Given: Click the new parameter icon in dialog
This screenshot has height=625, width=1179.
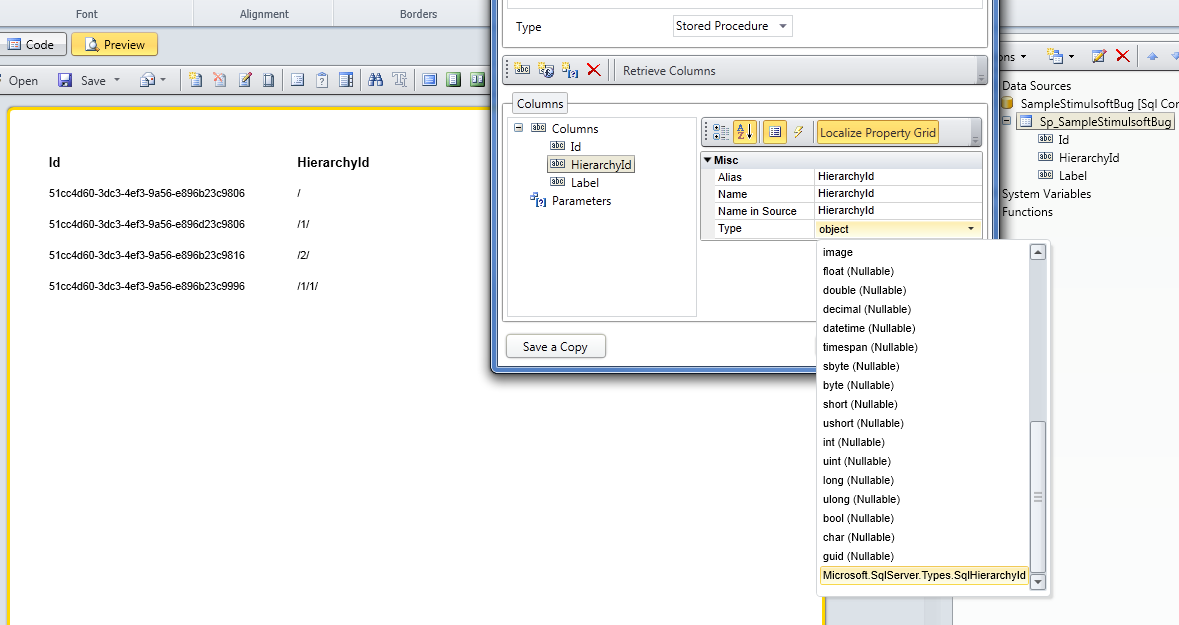Looking at the screenshot, I should point(570,70).
